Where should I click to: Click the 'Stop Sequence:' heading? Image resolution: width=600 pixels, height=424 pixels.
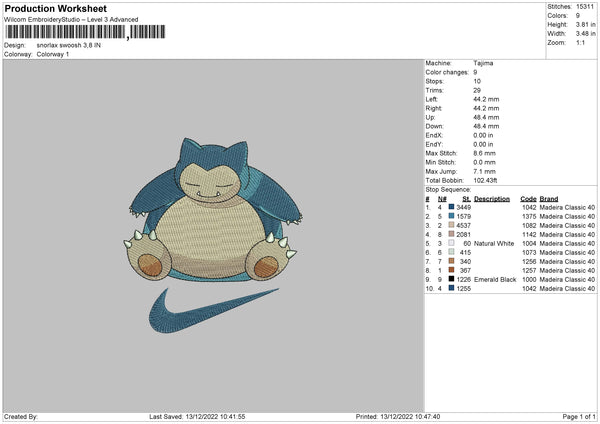point(448,189)
